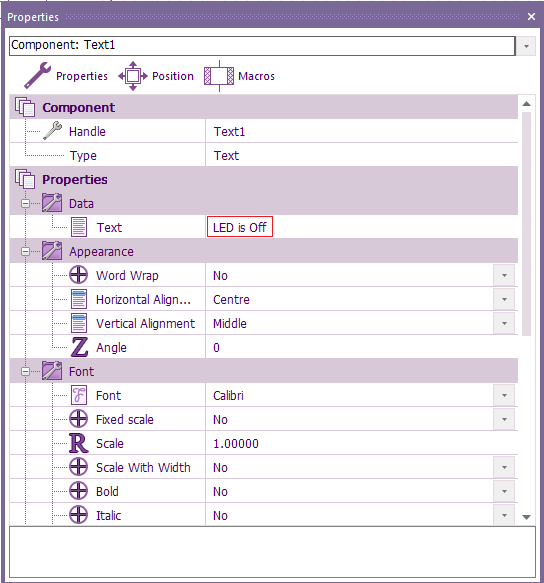Click the wrench Properties icon
Image resolution: width=544 pixels, height=583 pixels.
(x=38, y=75)
